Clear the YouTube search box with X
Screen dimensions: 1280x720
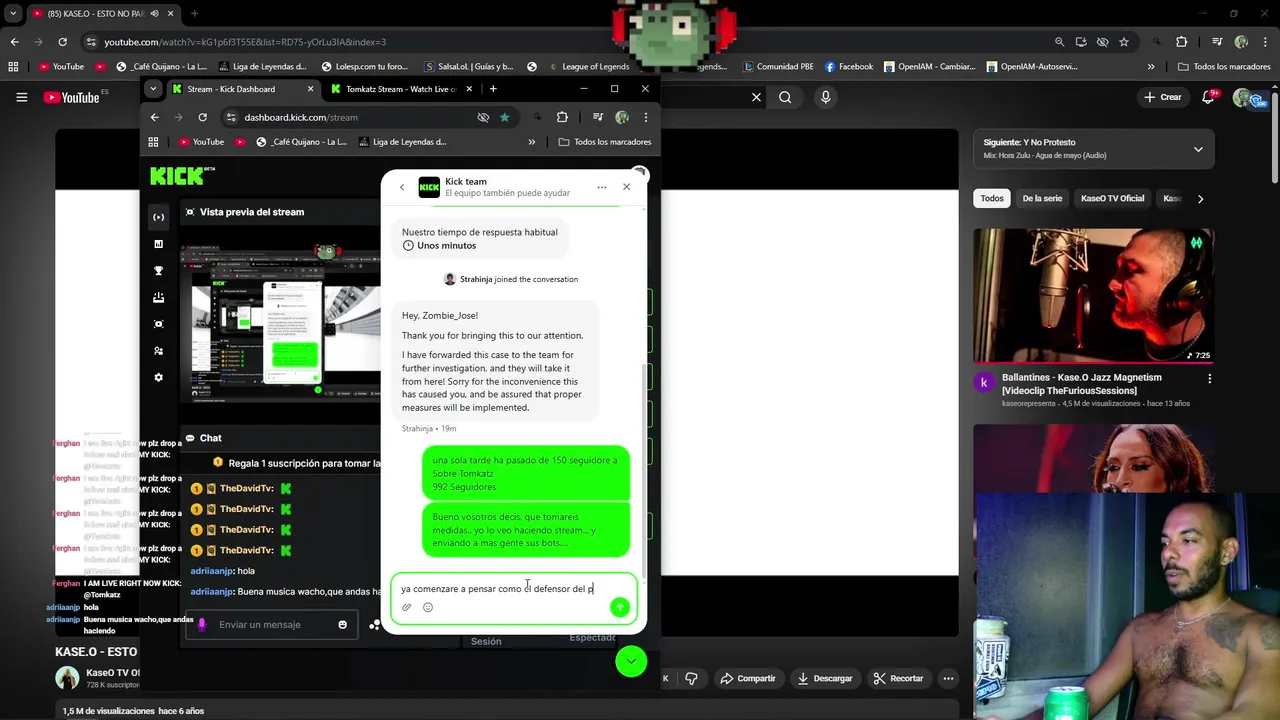point(756,97)
